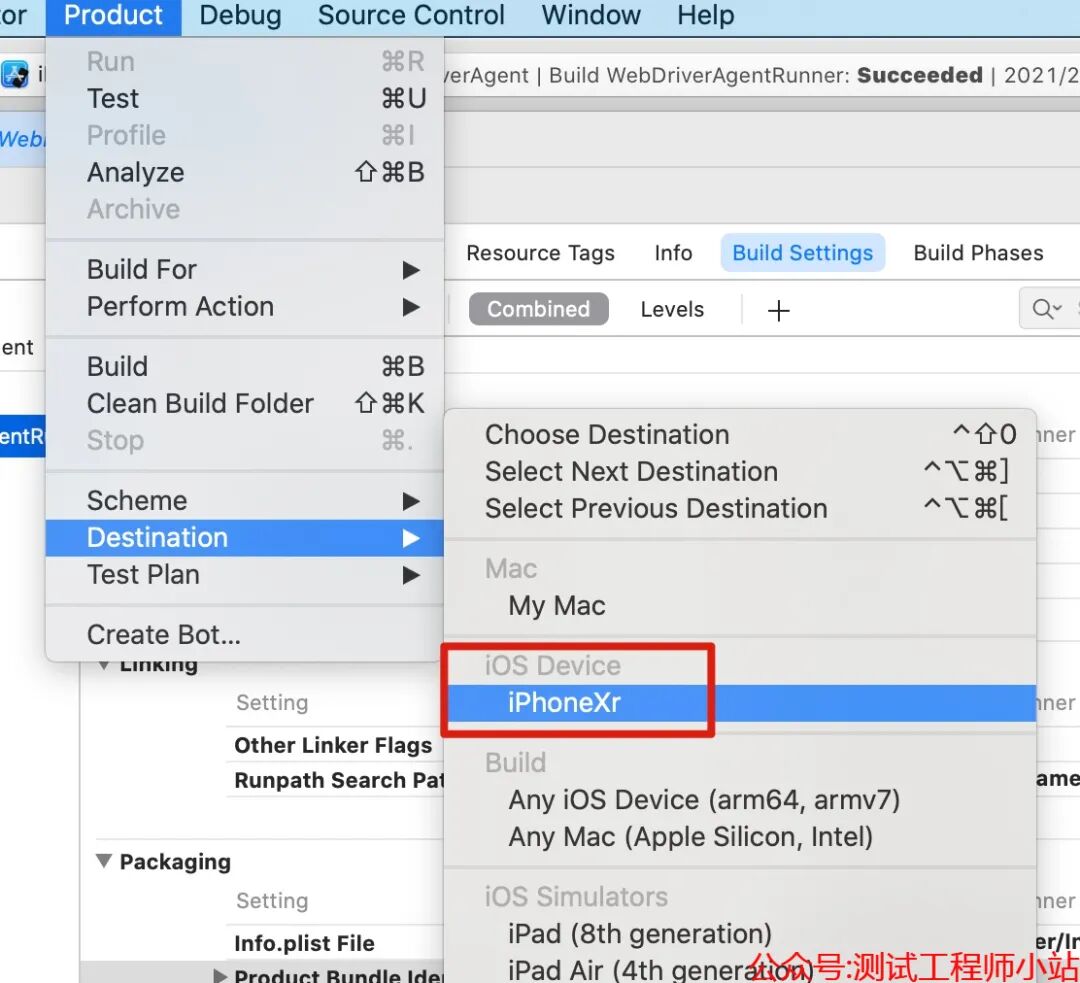Image resolution: width=1080 pixels, height=983 pixels.
Task: Open the Debug menu
Action: pos(240,15)
